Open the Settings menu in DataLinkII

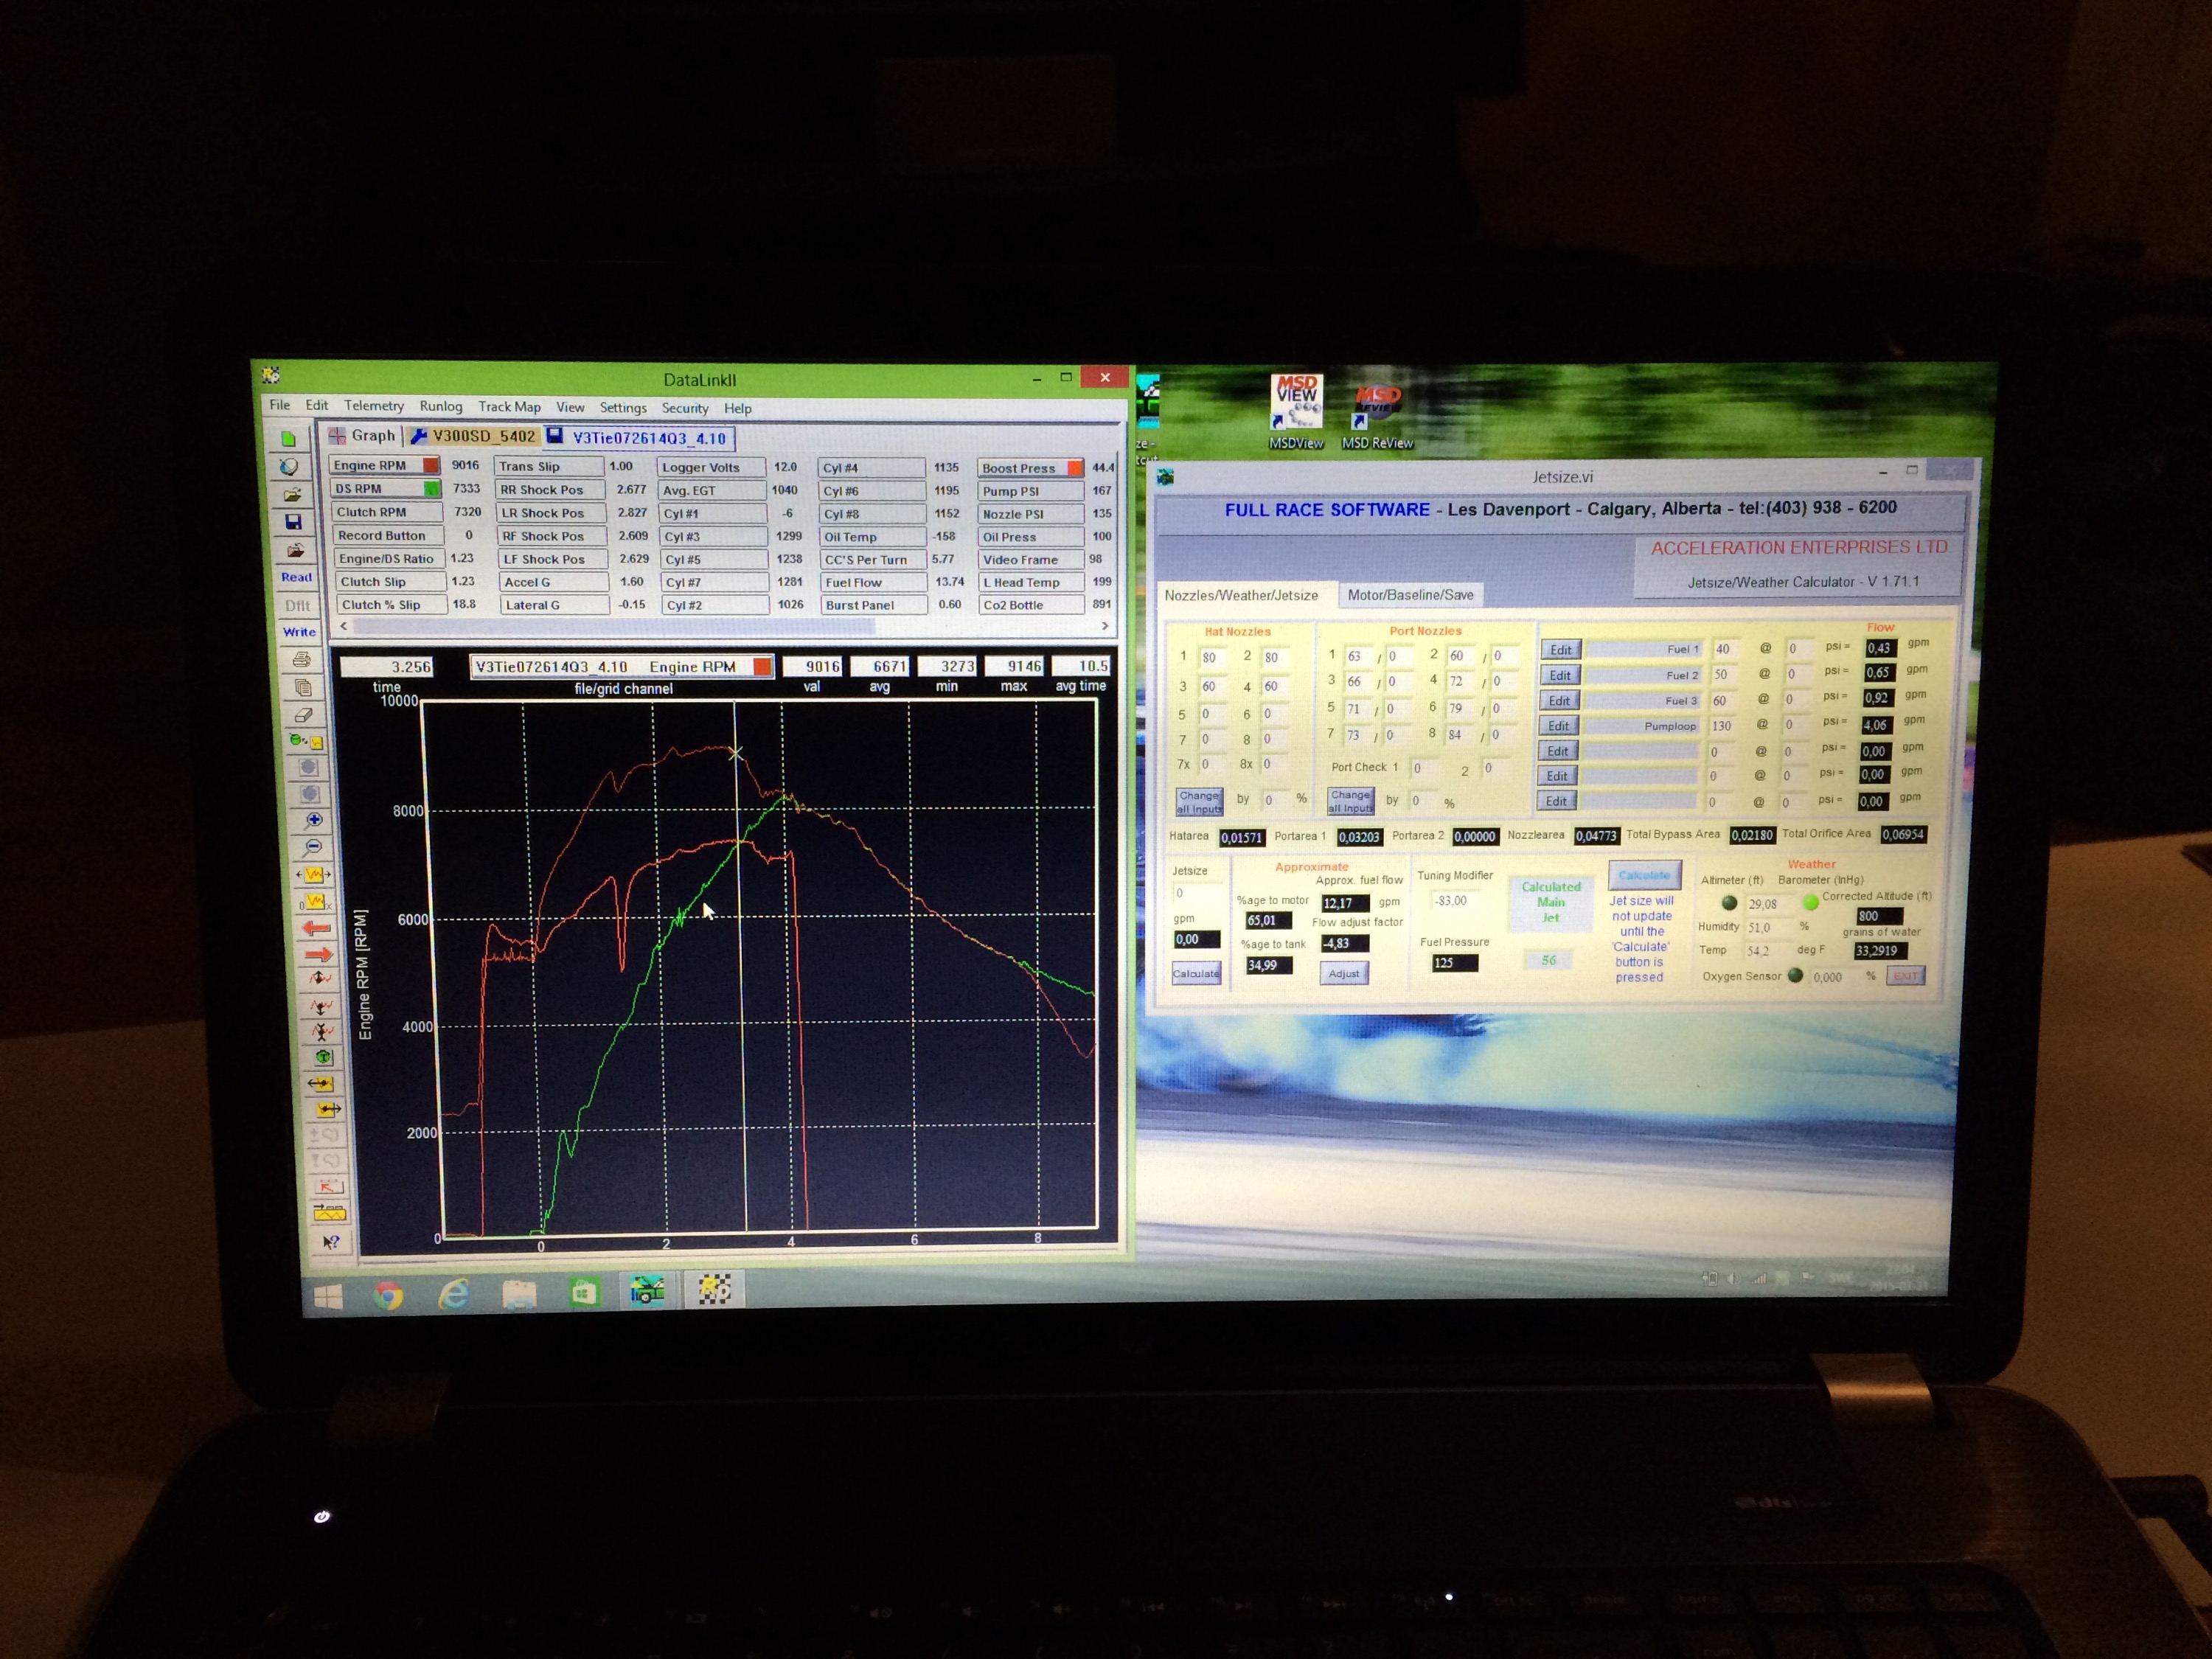coord(623,408)
